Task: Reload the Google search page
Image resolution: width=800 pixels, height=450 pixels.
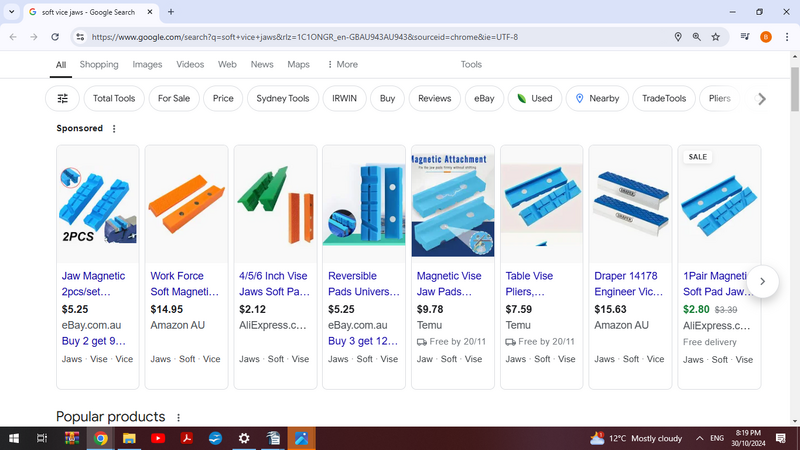Action: 56,37
